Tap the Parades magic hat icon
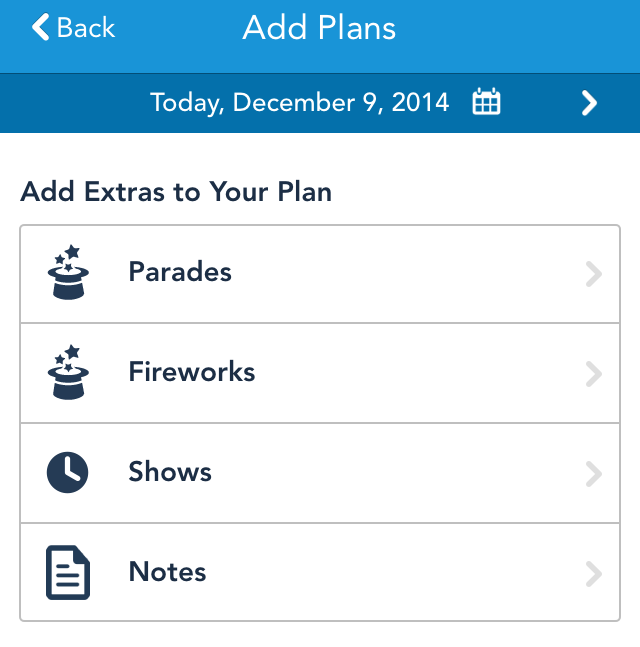This screenshot has height=647, width=640. [68, 272]
